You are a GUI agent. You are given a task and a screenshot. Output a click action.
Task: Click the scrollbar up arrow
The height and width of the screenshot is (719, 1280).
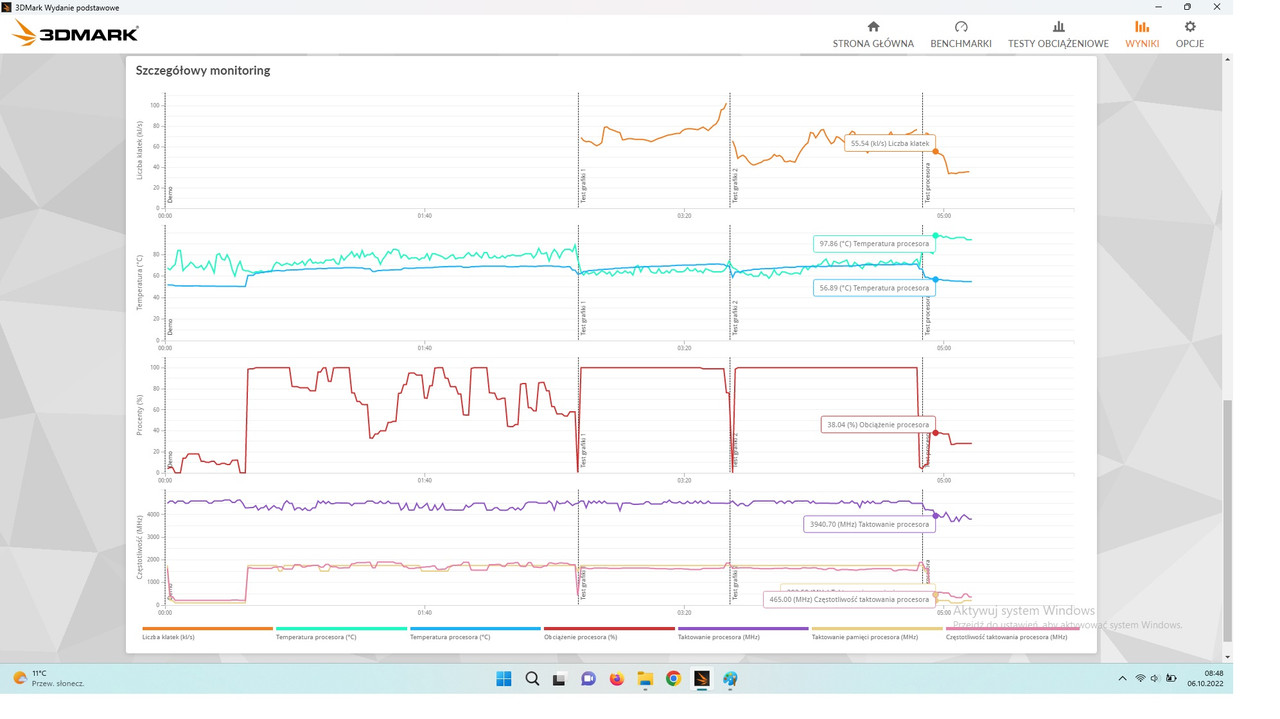pos(1227,60)
